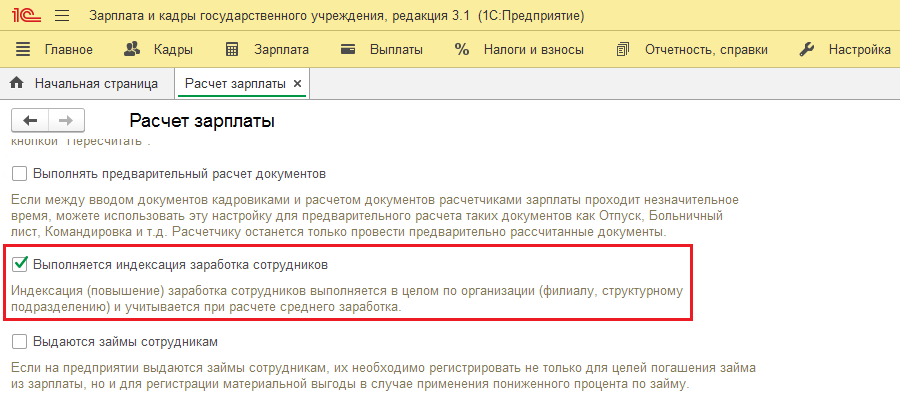This screenshot has height=402, width=900.
Task: Click description text starting Если на предприятии выдаются займы
Action: pyautogui.click(x=383, y=375)
